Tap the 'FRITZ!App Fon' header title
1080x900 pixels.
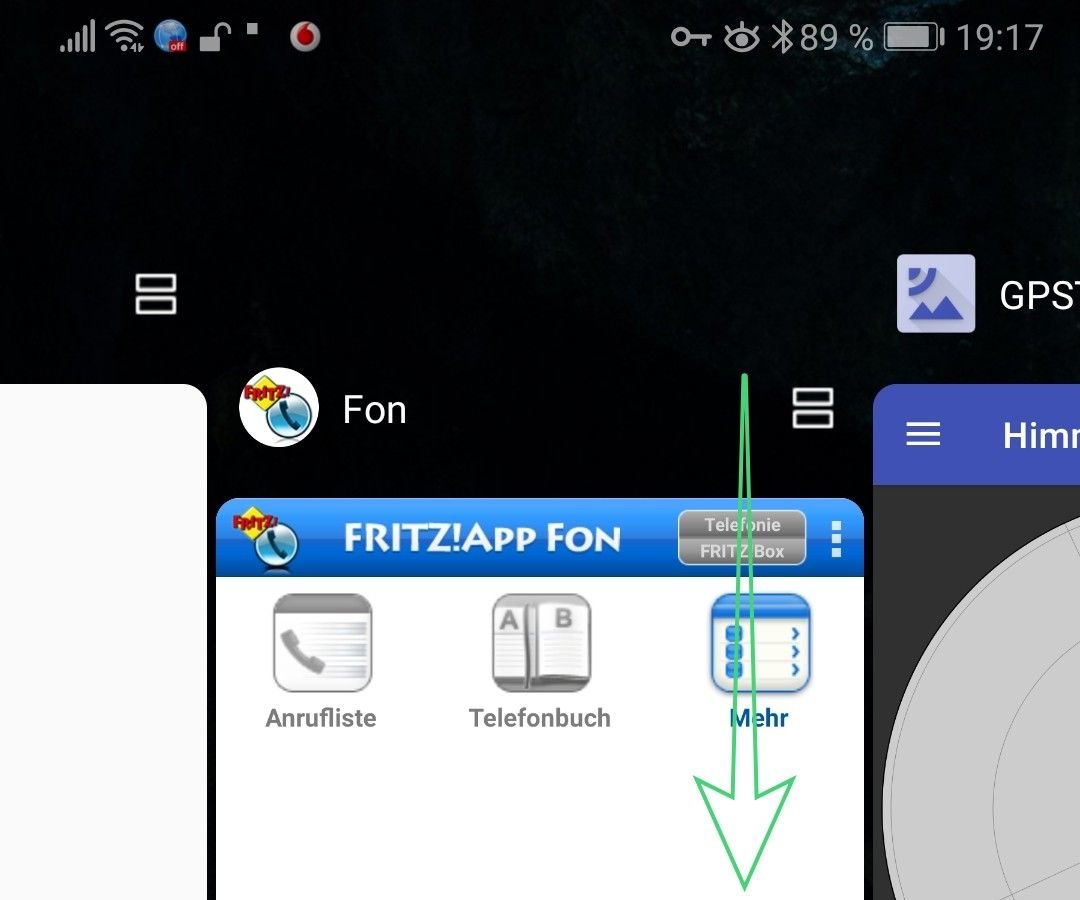482,538
